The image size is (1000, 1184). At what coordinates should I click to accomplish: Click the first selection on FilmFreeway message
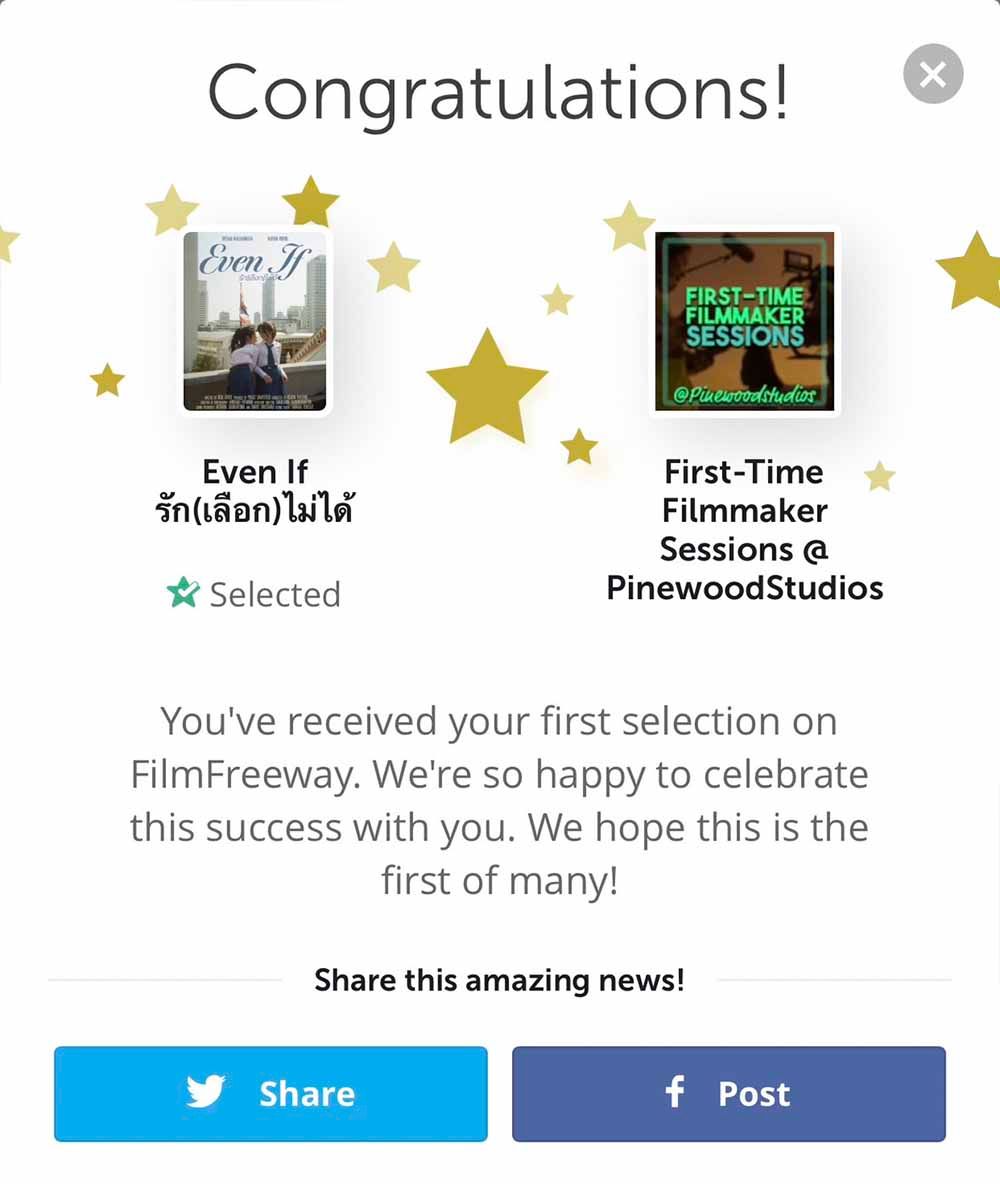coord(499,801)
